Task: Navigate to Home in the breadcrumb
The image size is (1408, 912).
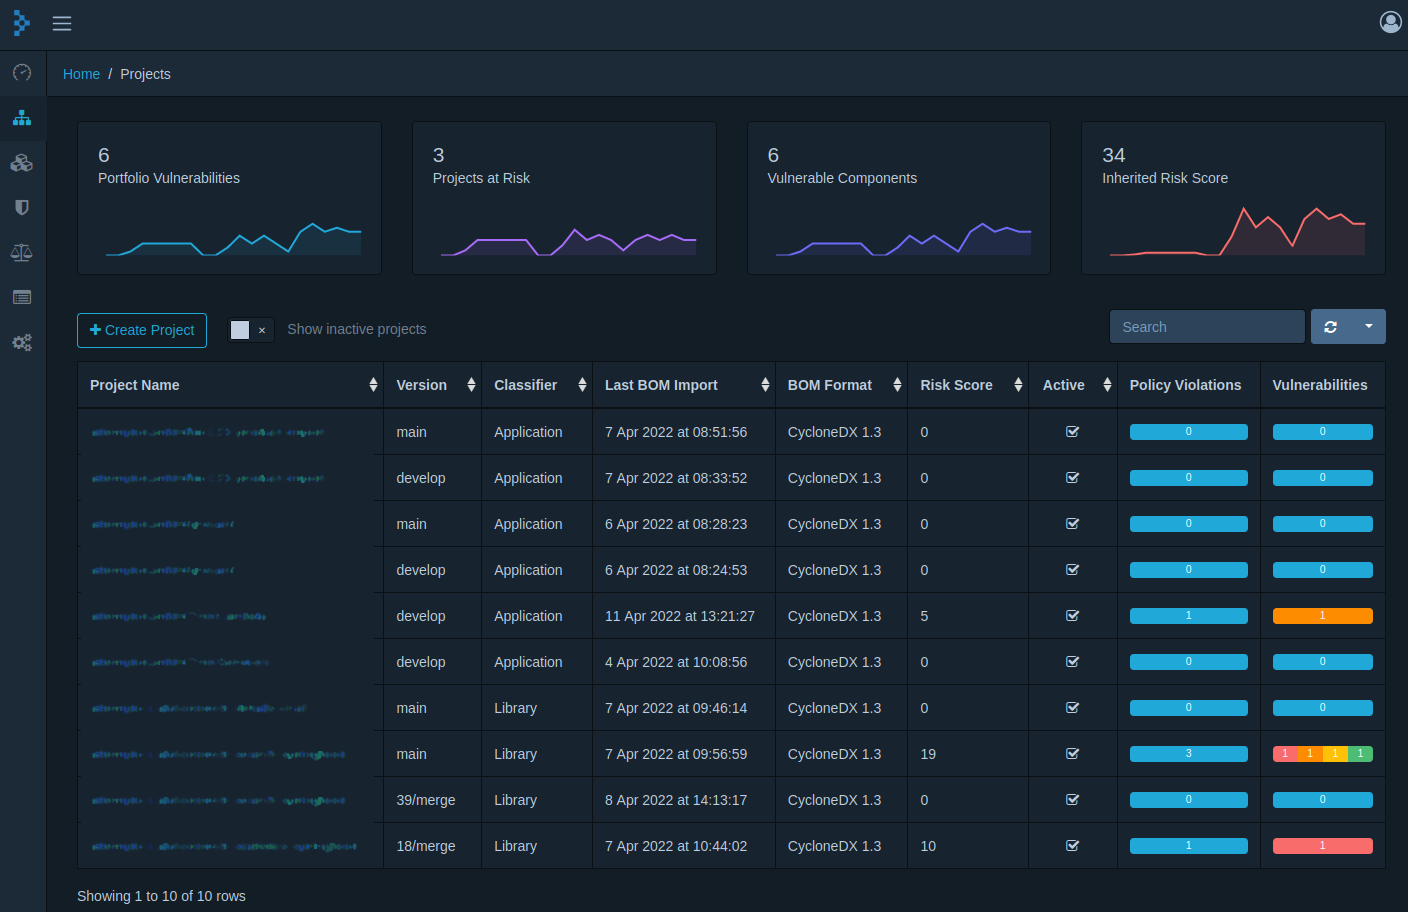Action: (81, 73)
